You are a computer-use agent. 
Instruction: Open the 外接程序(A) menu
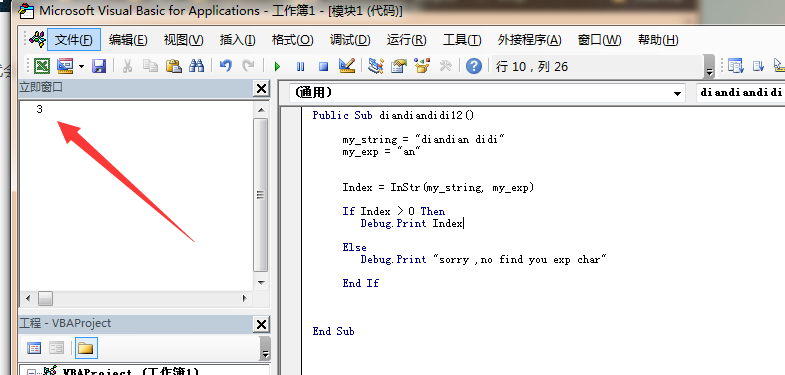tap(530, 40)
